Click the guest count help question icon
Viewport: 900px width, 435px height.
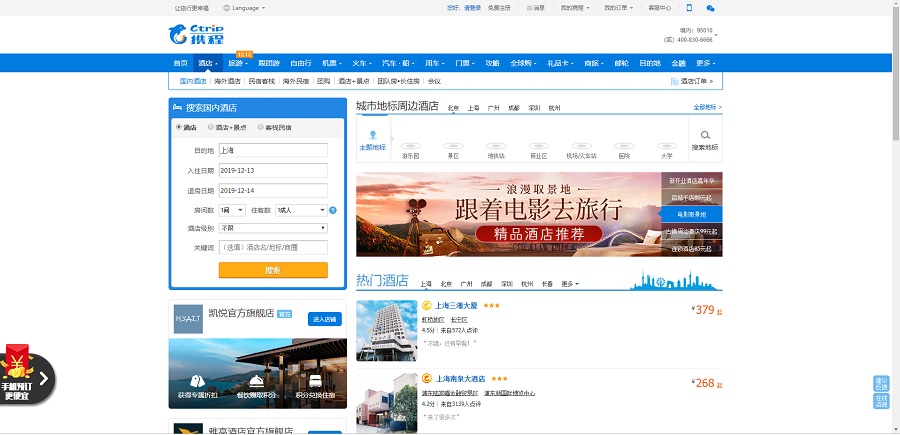(333, 210)
